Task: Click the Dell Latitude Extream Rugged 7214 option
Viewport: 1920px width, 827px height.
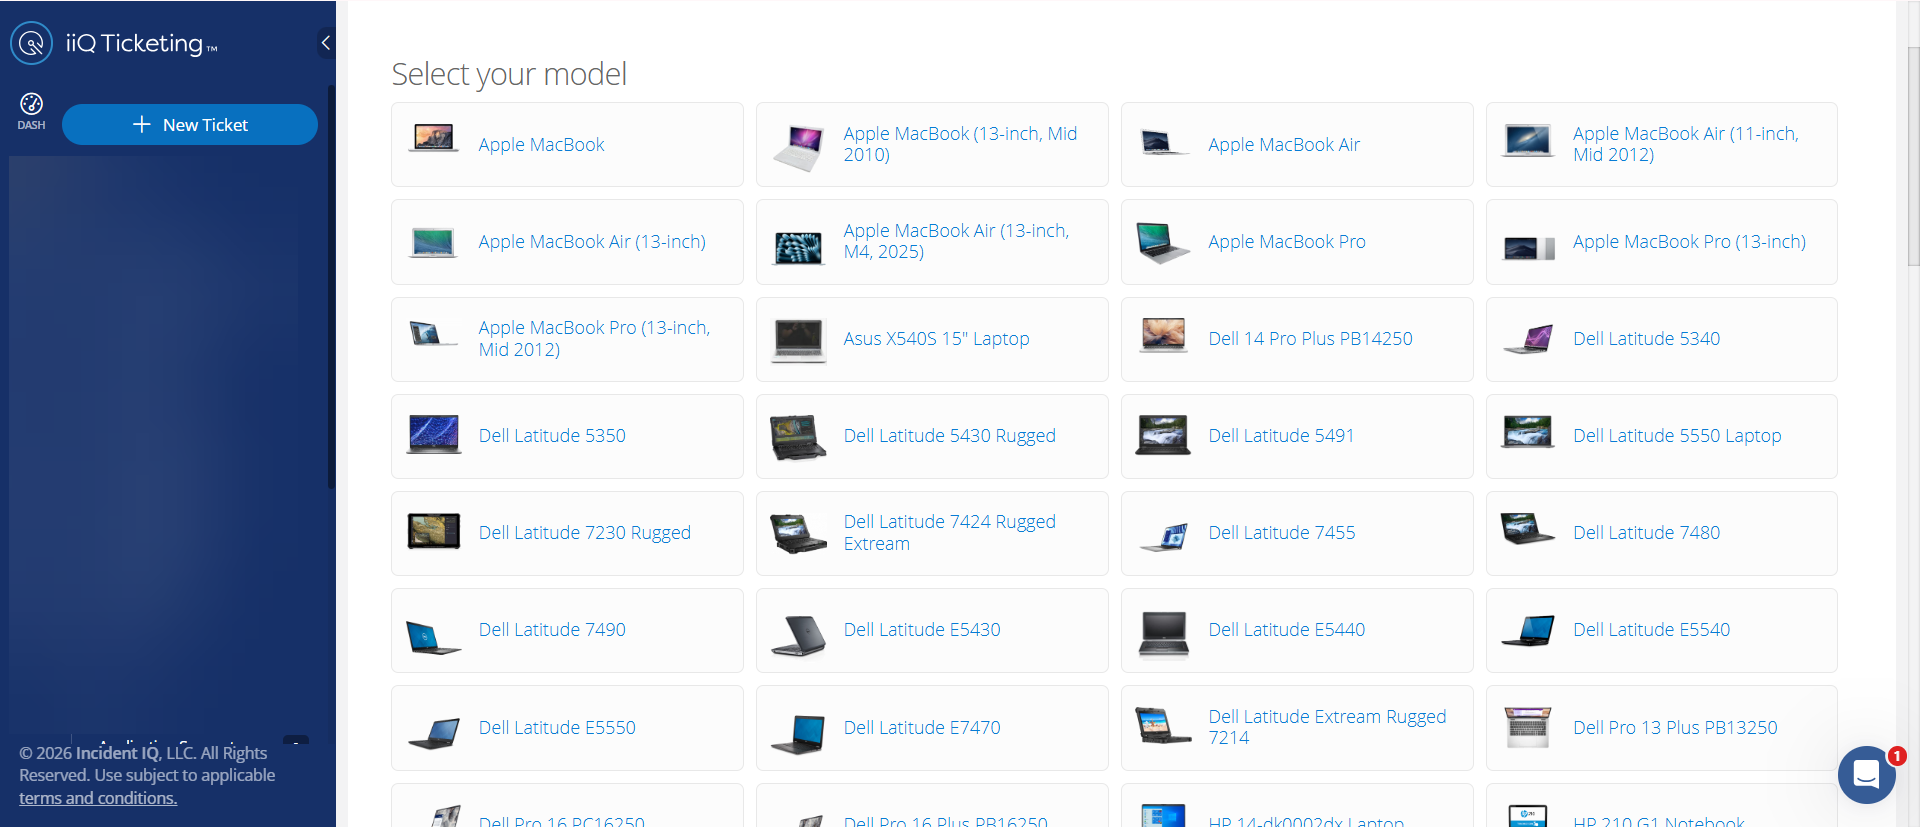Action: 1326,727
